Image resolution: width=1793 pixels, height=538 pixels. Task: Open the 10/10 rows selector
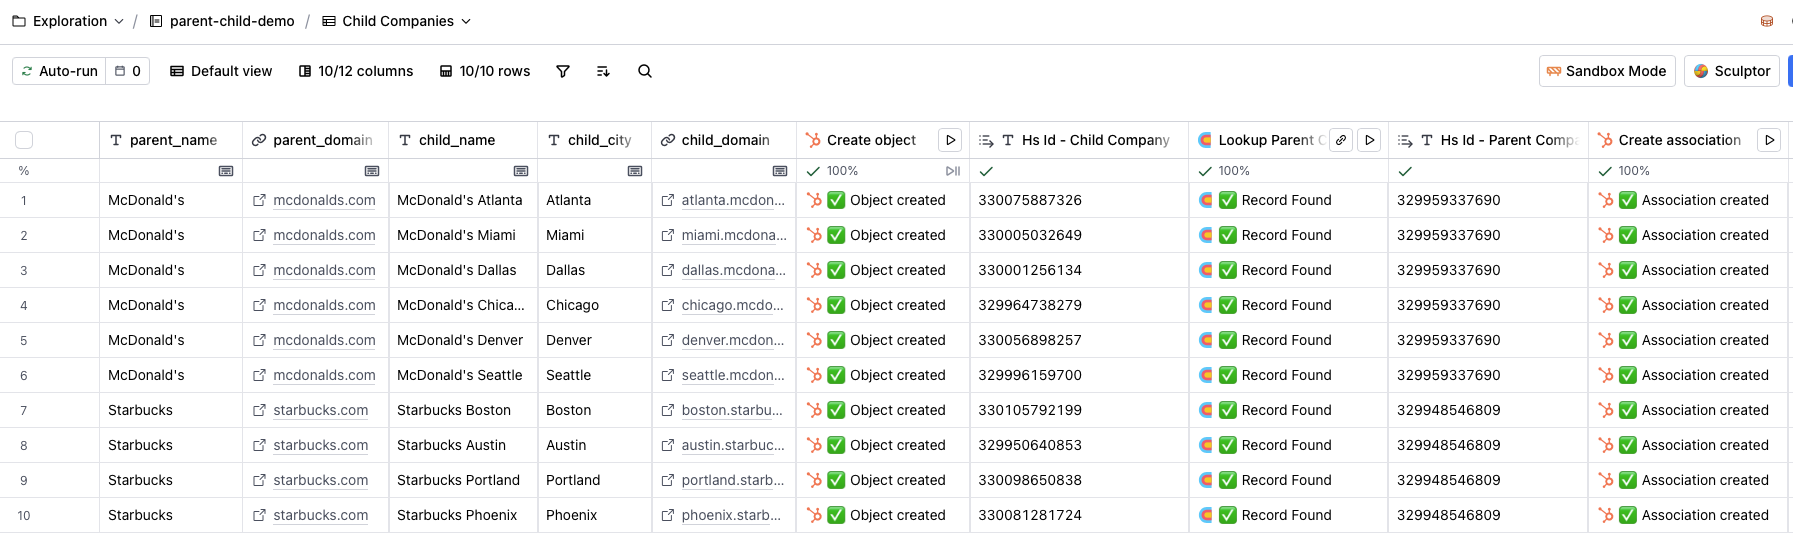pos(485,71)
